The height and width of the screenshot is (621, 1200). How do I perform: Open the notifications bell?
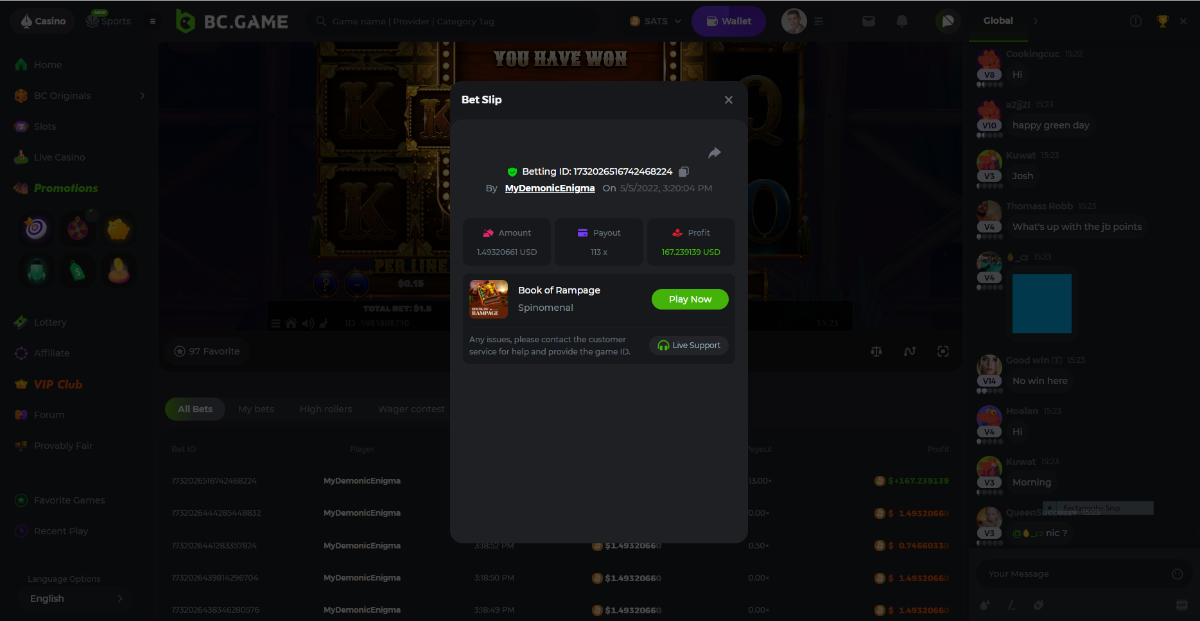902,21
